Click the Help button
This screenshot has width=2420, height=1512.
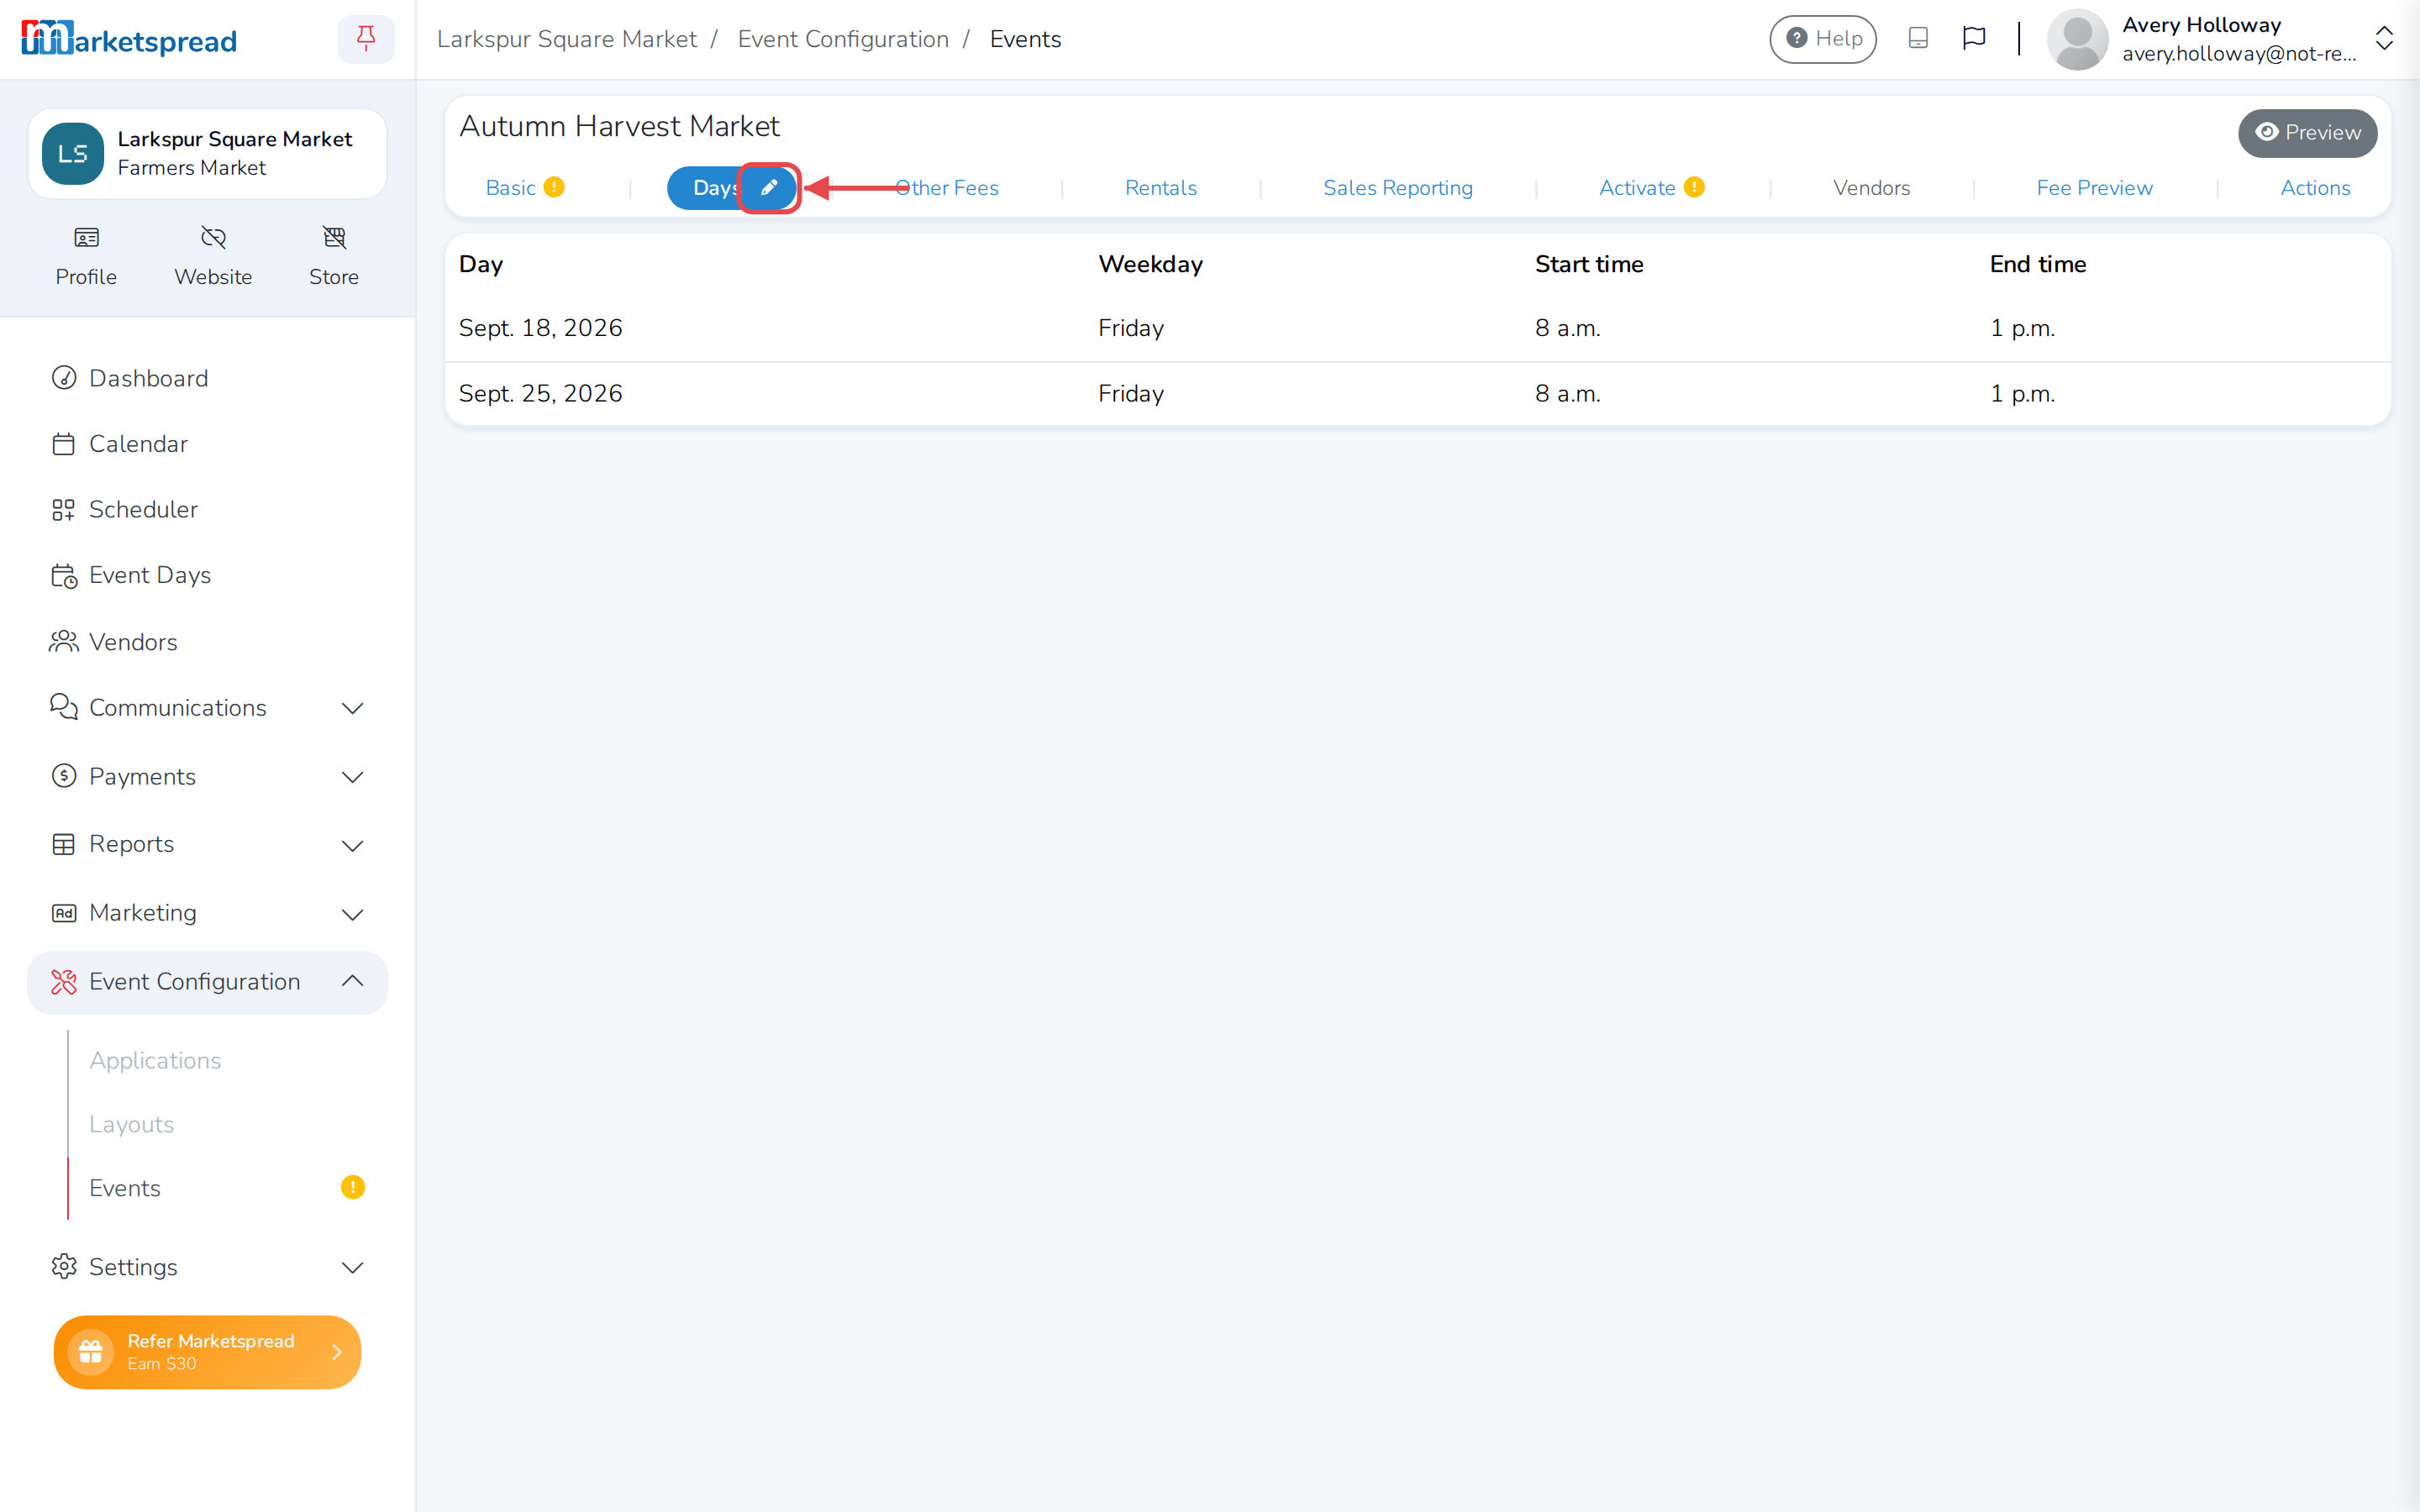click(1822, 39)
